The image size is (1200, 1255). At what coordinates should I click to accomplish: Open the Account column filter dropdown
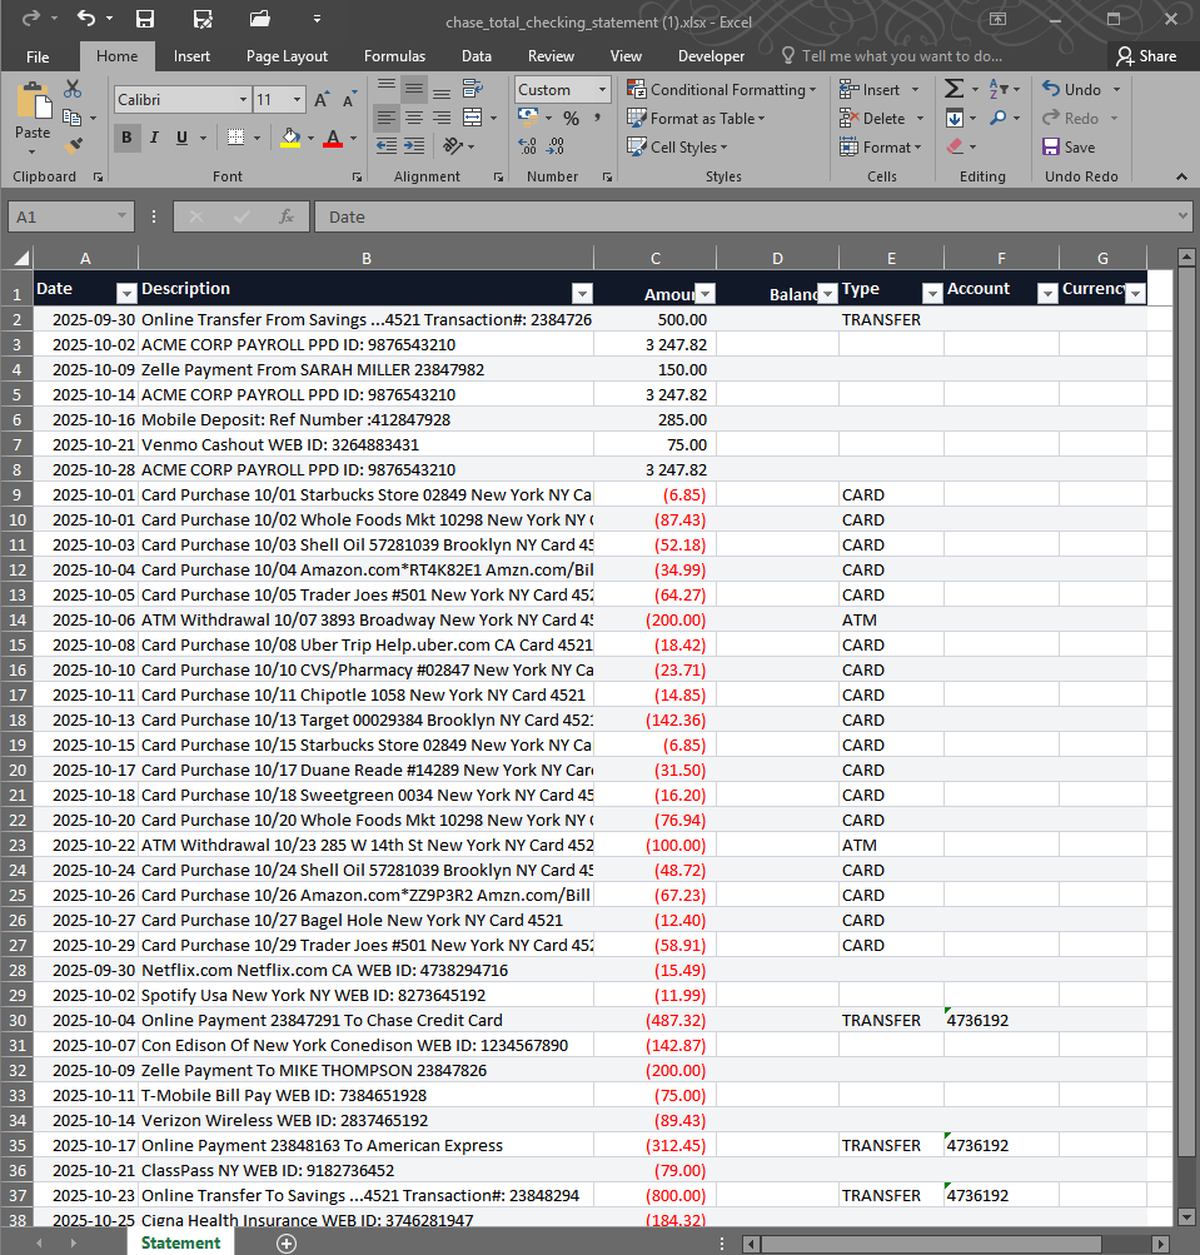1047,293
